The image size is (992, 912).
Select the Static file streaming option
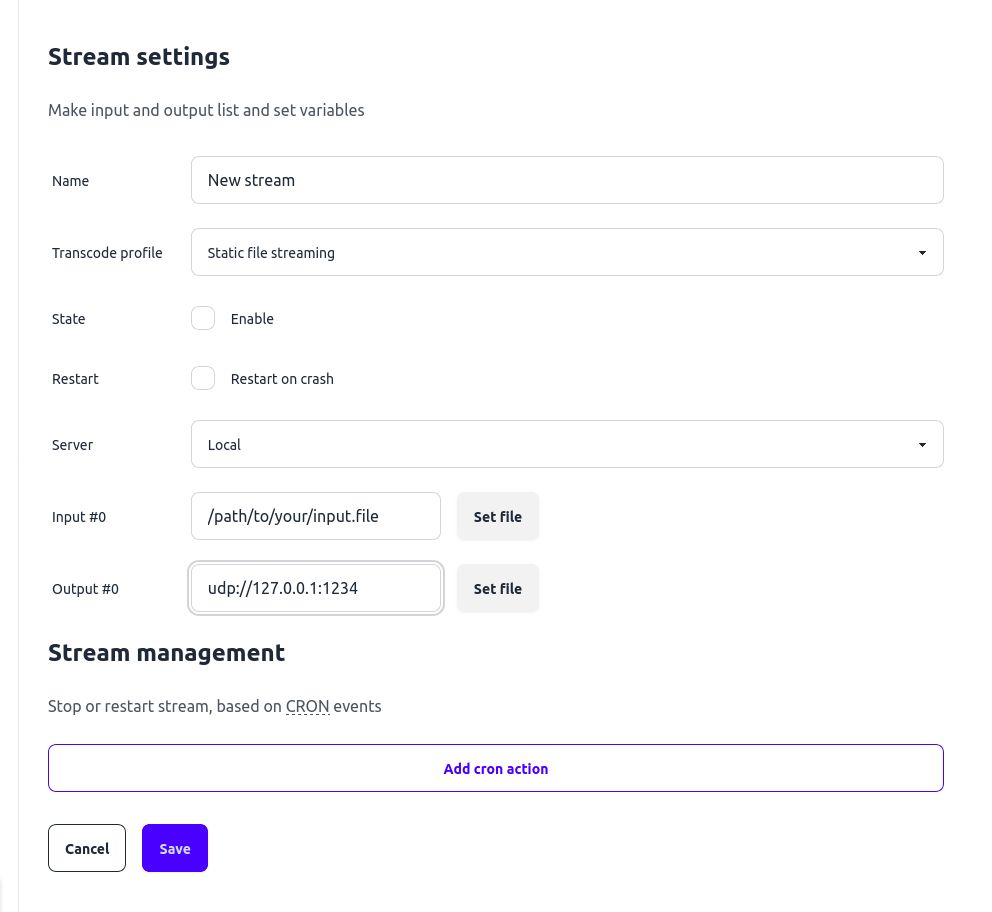[x=567, y=252]
